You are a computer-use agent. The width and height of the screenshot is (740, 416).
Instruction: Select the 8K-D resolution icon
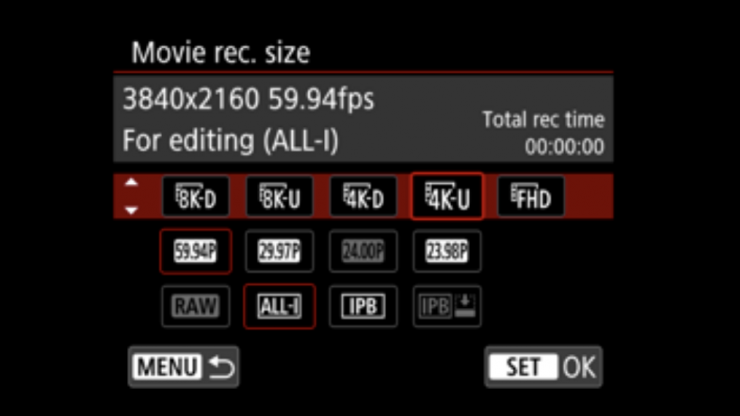pyautogui.click(x=196, y=196)
